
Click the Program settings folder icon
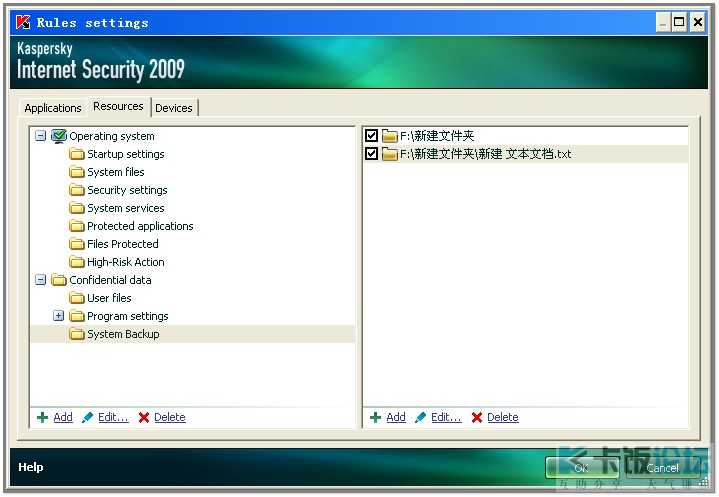click(77, 316)
